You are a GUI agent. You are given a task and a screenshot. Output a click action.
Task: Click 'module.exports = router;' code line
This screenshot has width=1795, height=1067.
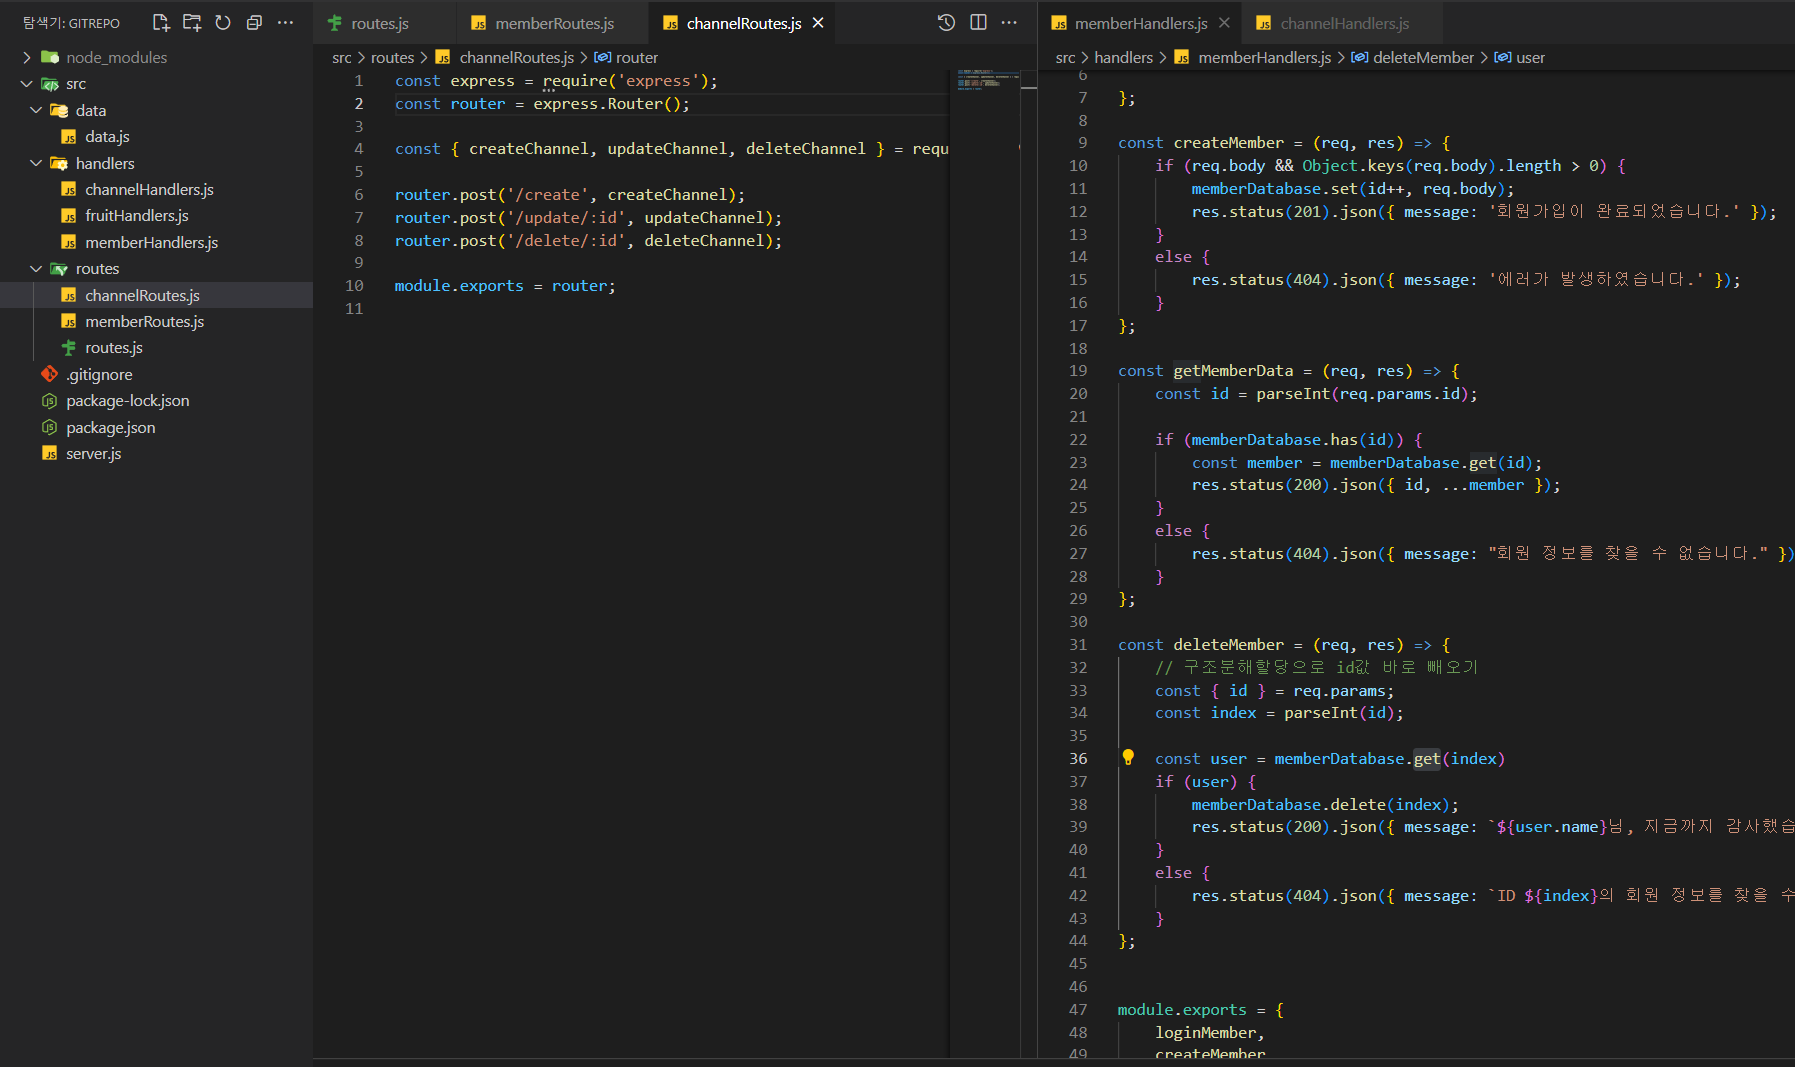tap(505, 285)
